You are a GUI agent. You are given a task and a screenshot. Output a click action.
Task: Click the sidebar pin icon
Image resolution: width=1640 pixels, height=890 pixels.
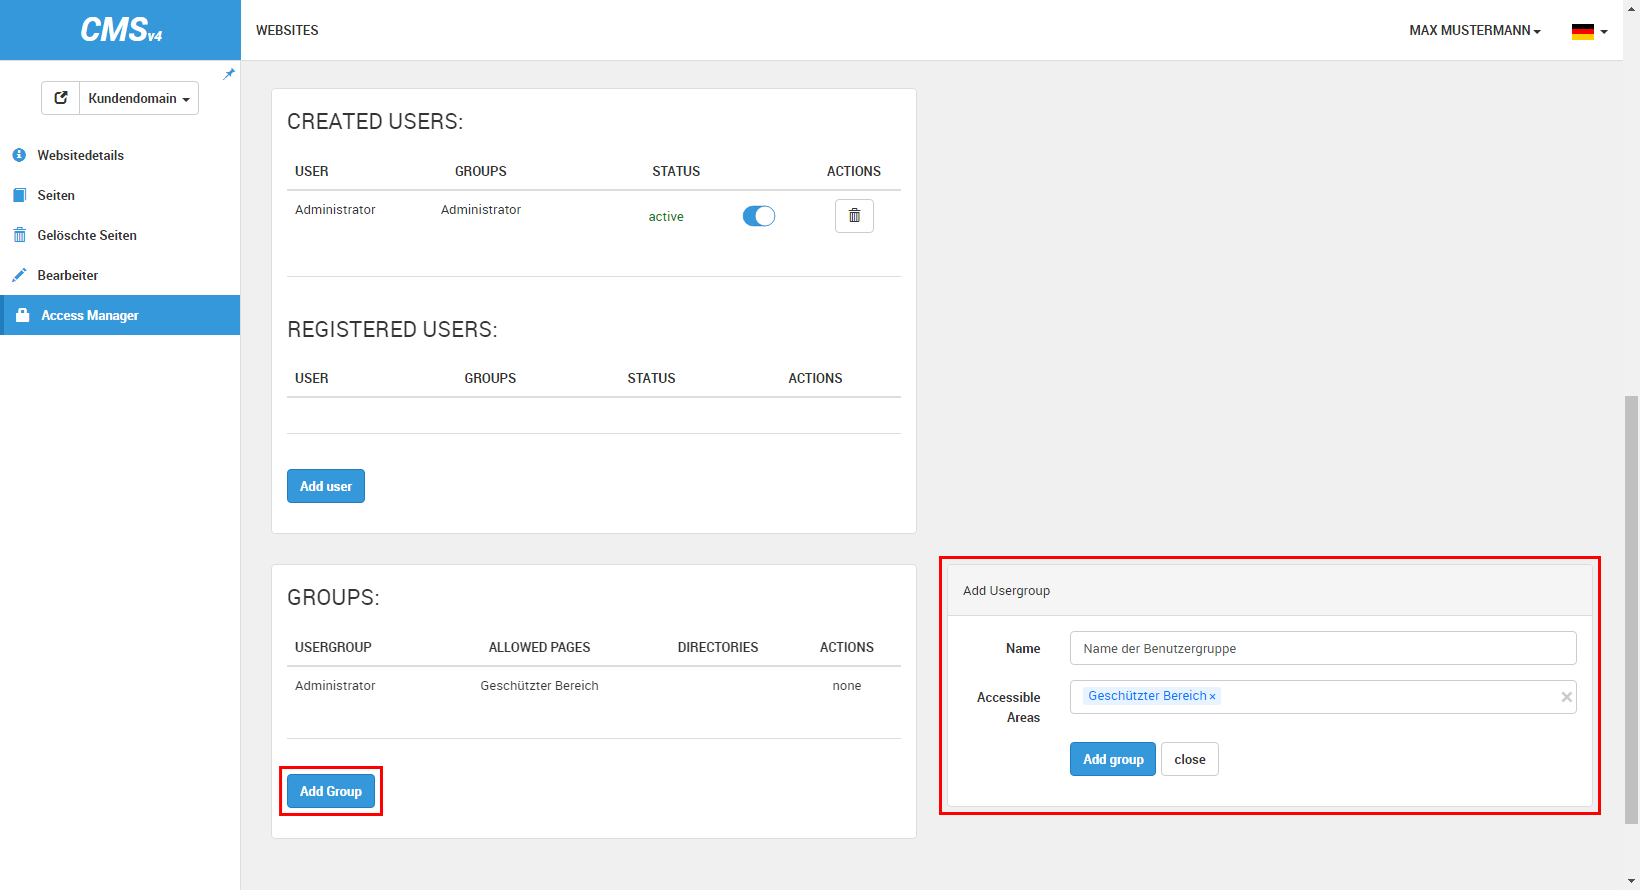(229, 74)
